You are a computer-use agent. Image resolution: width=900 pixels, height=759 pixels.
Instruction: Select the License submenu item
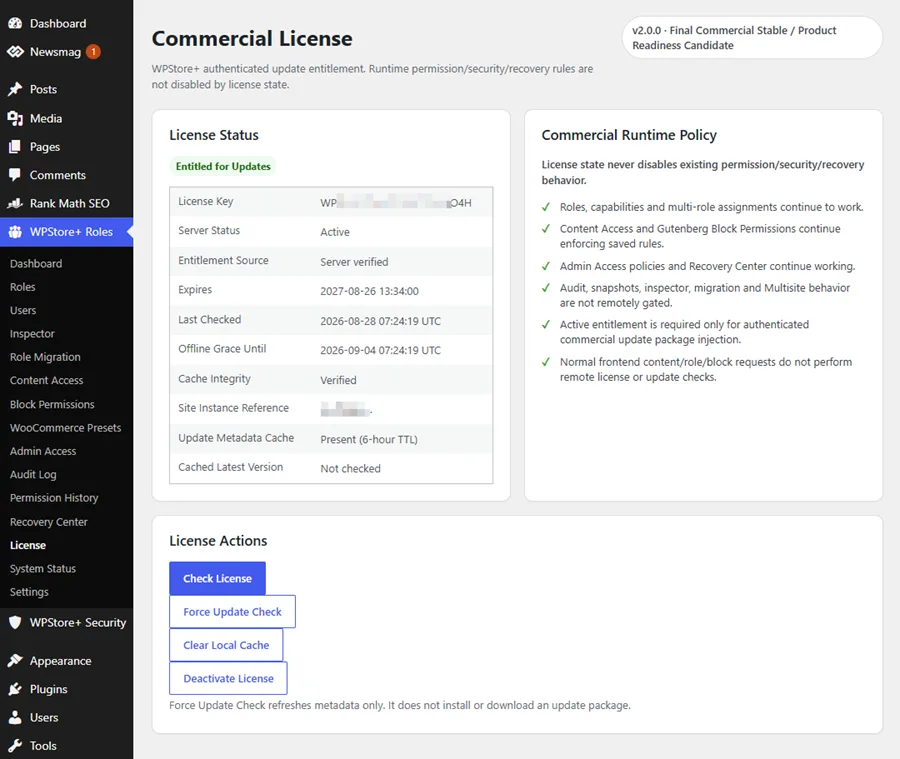click(x=28, y=545)
